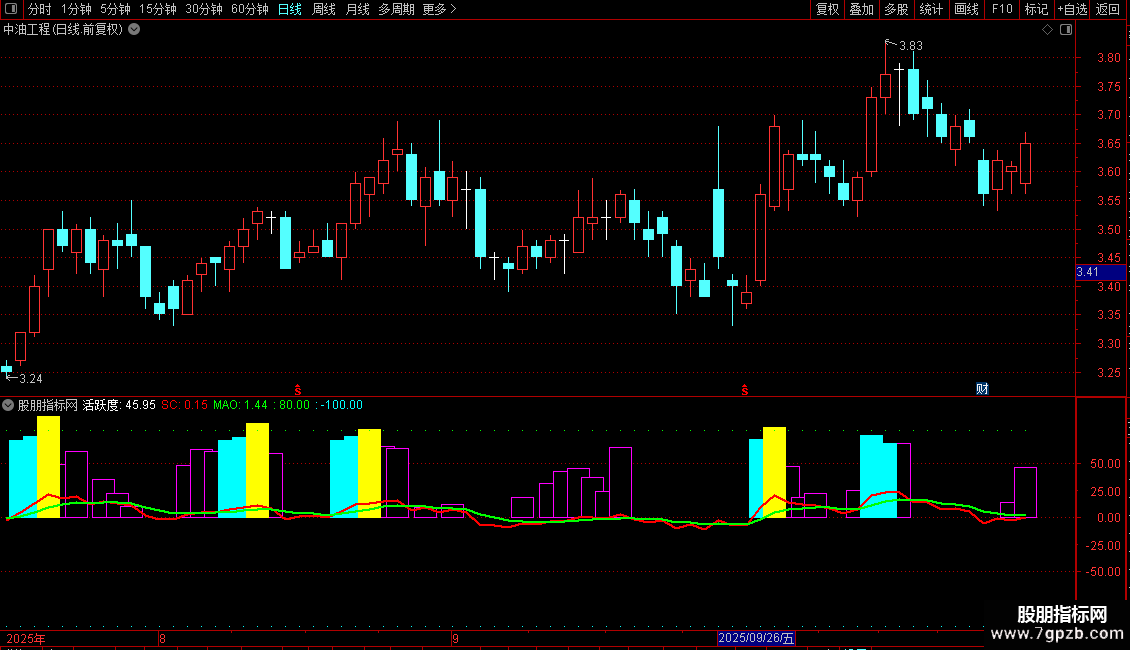Click the 财 financial marker icon
1130x650 pixels.
click(x=982, y=389)
